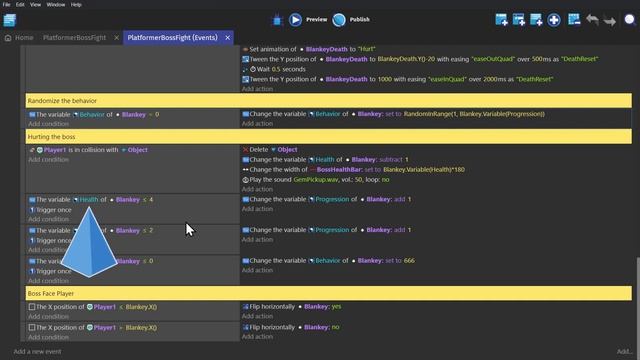Open the Window menu

click(56, 4)
